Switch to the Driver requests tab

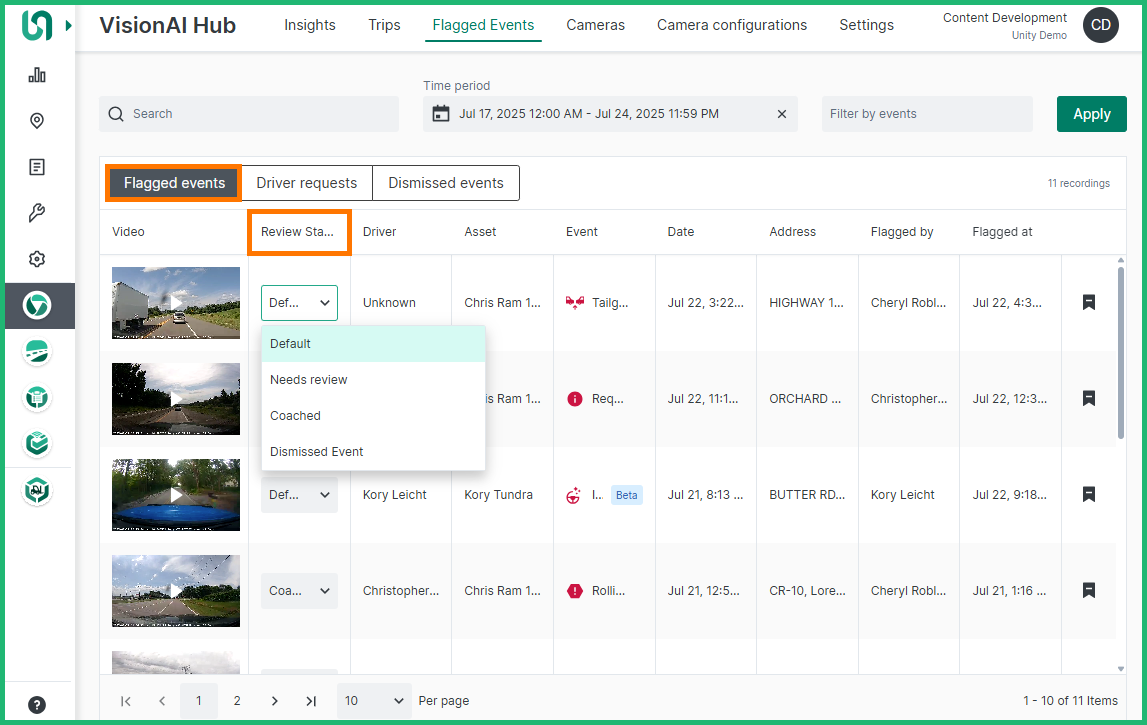tap(306, 183)
